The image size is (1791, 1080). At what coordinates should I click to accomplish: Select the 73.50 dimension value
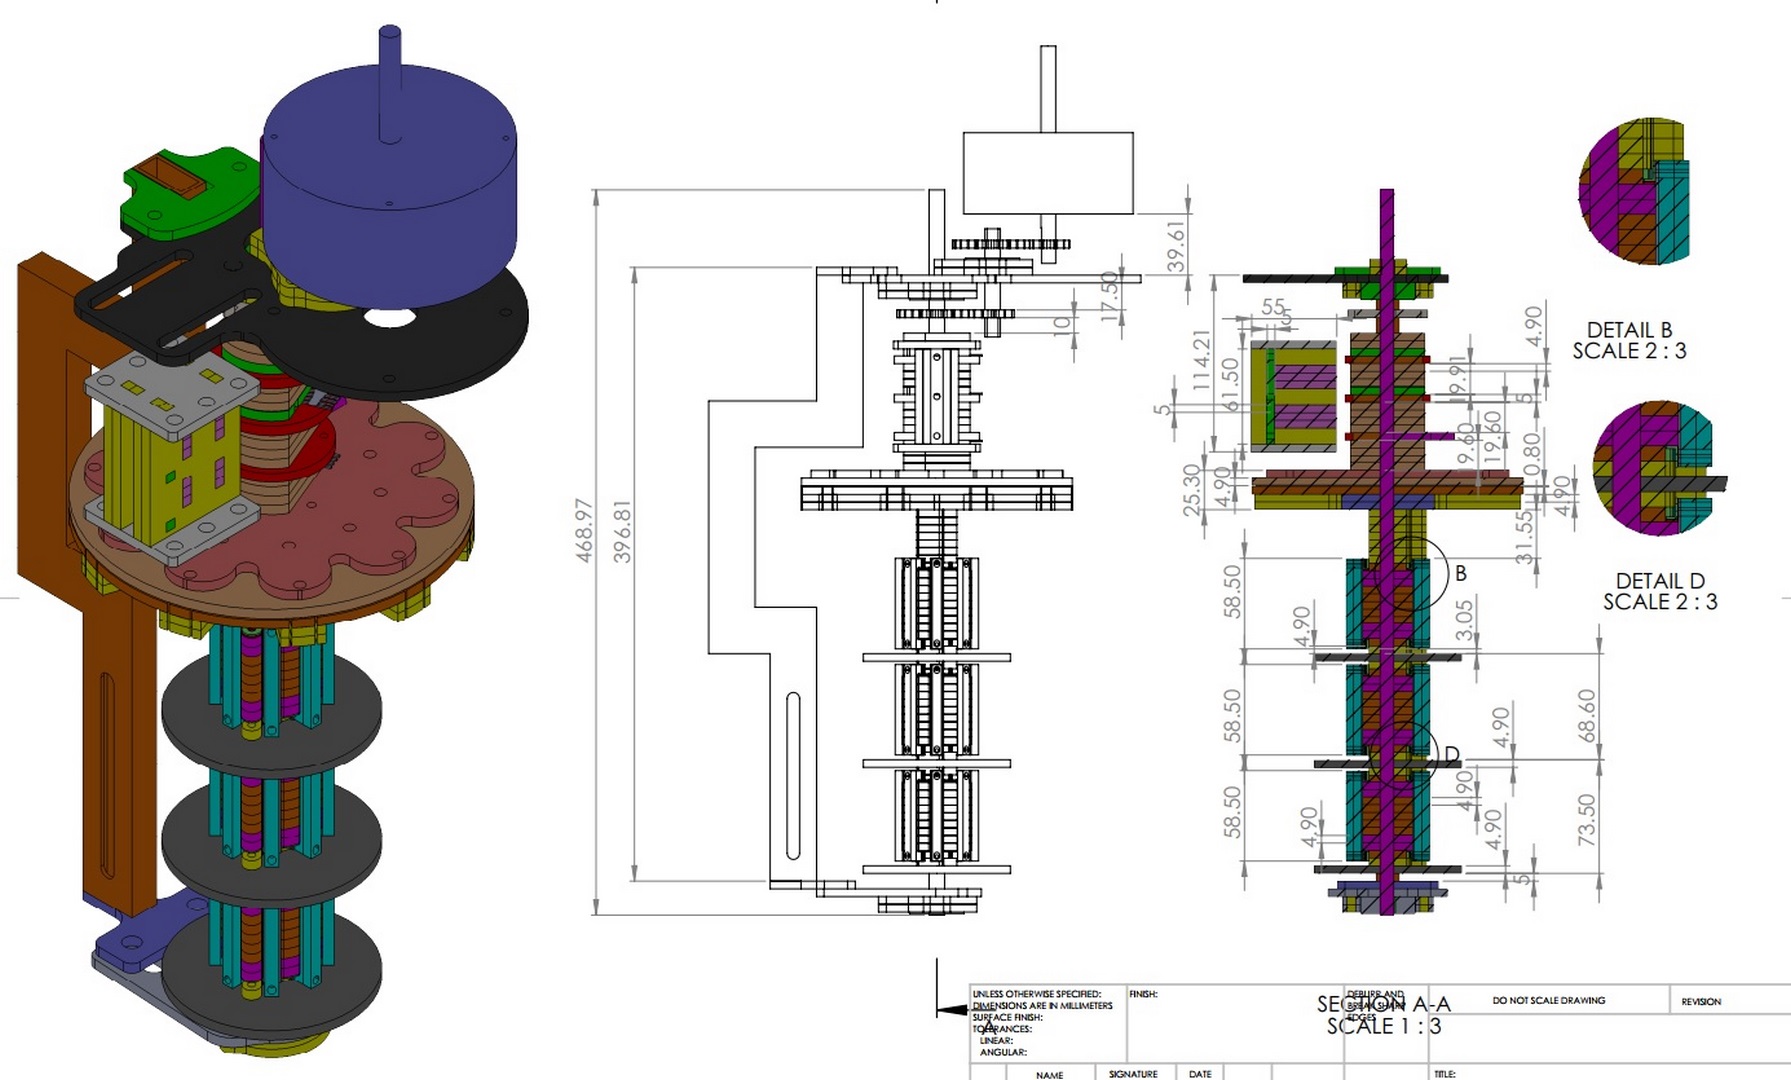click(x=1587, y=820)
